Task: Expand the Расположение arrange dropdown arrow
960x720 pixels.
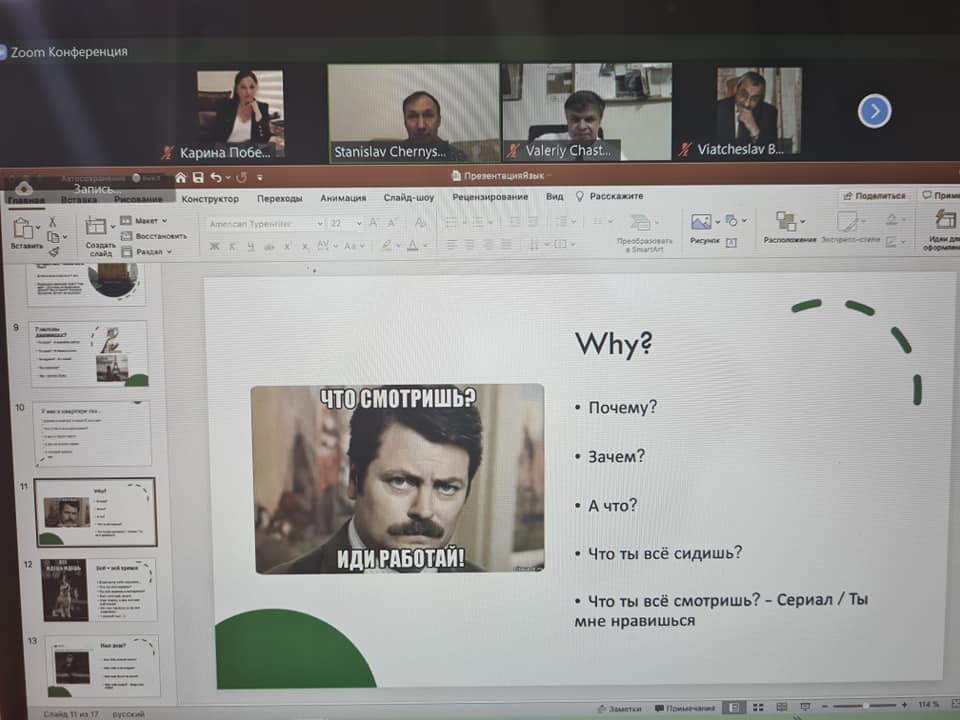Action: coord(802,222)
